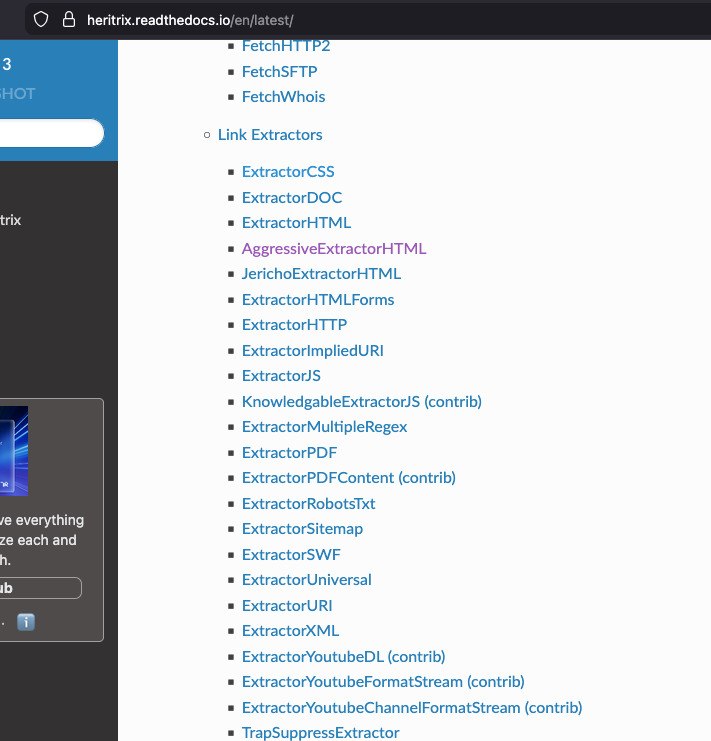Viewport: 711px width, 741px height.
Task: Navigate to ExtractorMultipleRegex
Action: pos(324,427)
